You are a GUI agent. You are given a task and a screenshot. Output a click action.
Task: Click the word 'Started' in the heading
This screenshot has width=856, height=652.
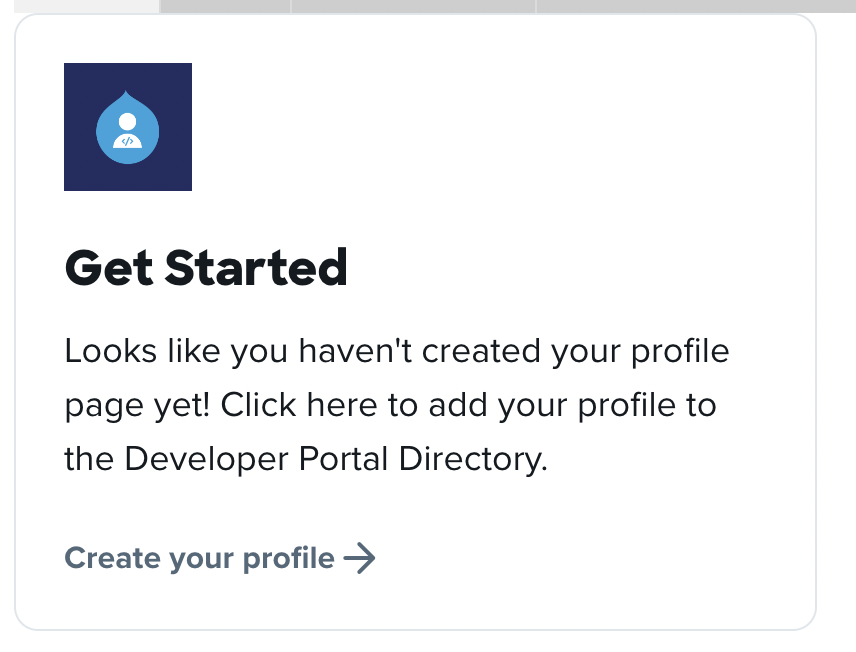pyautogui.click(x=256, y=268)
